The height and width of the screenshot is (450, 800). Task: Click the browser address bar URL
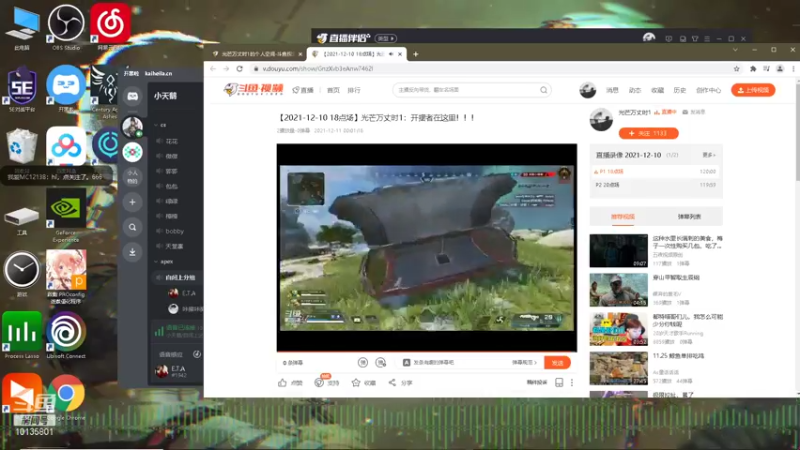[x=317, y=68]
